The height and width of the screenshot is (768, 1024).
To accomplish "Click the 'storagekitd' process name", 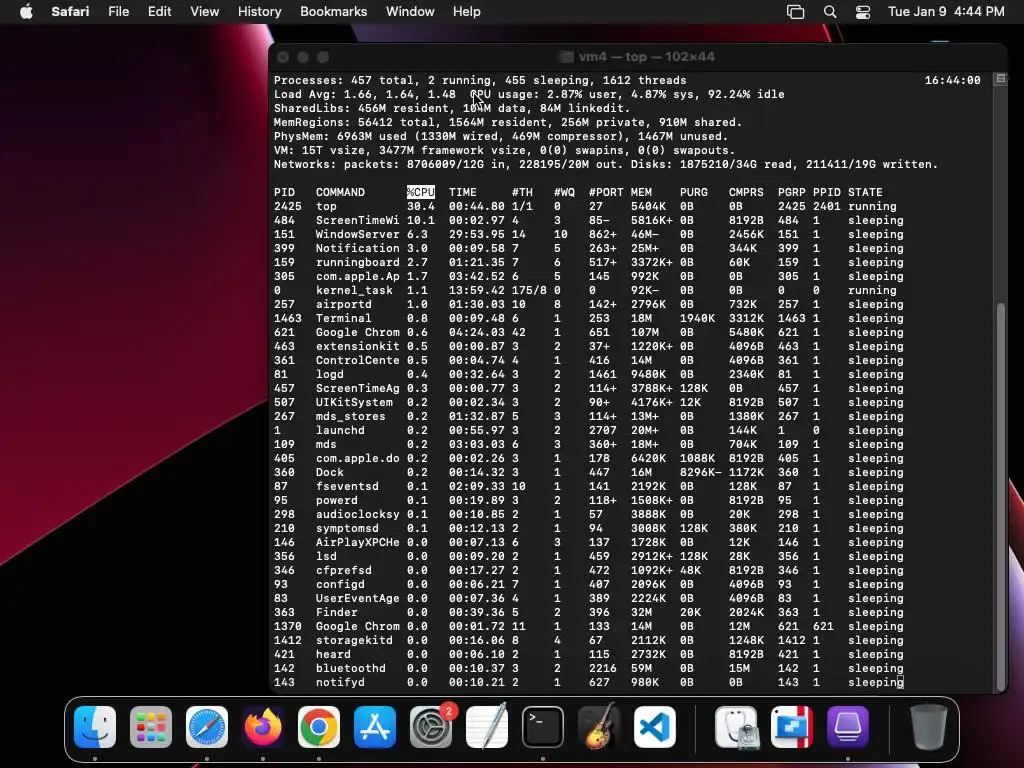I will point(354,640).
